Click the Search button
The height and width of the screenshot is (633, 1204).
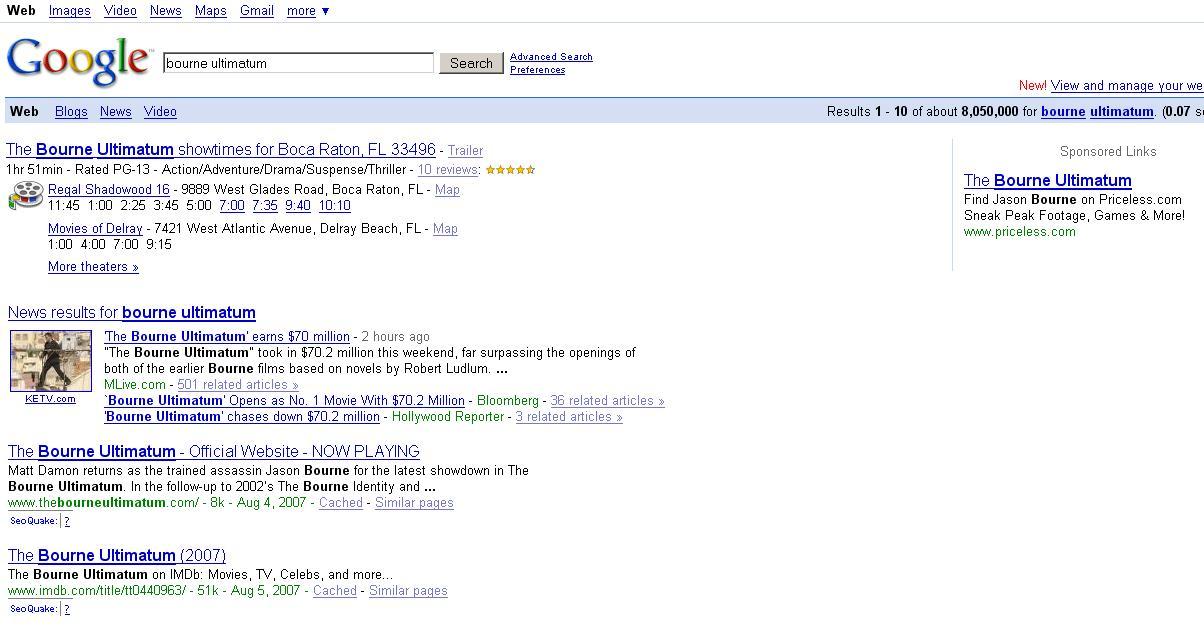point(471,63)
